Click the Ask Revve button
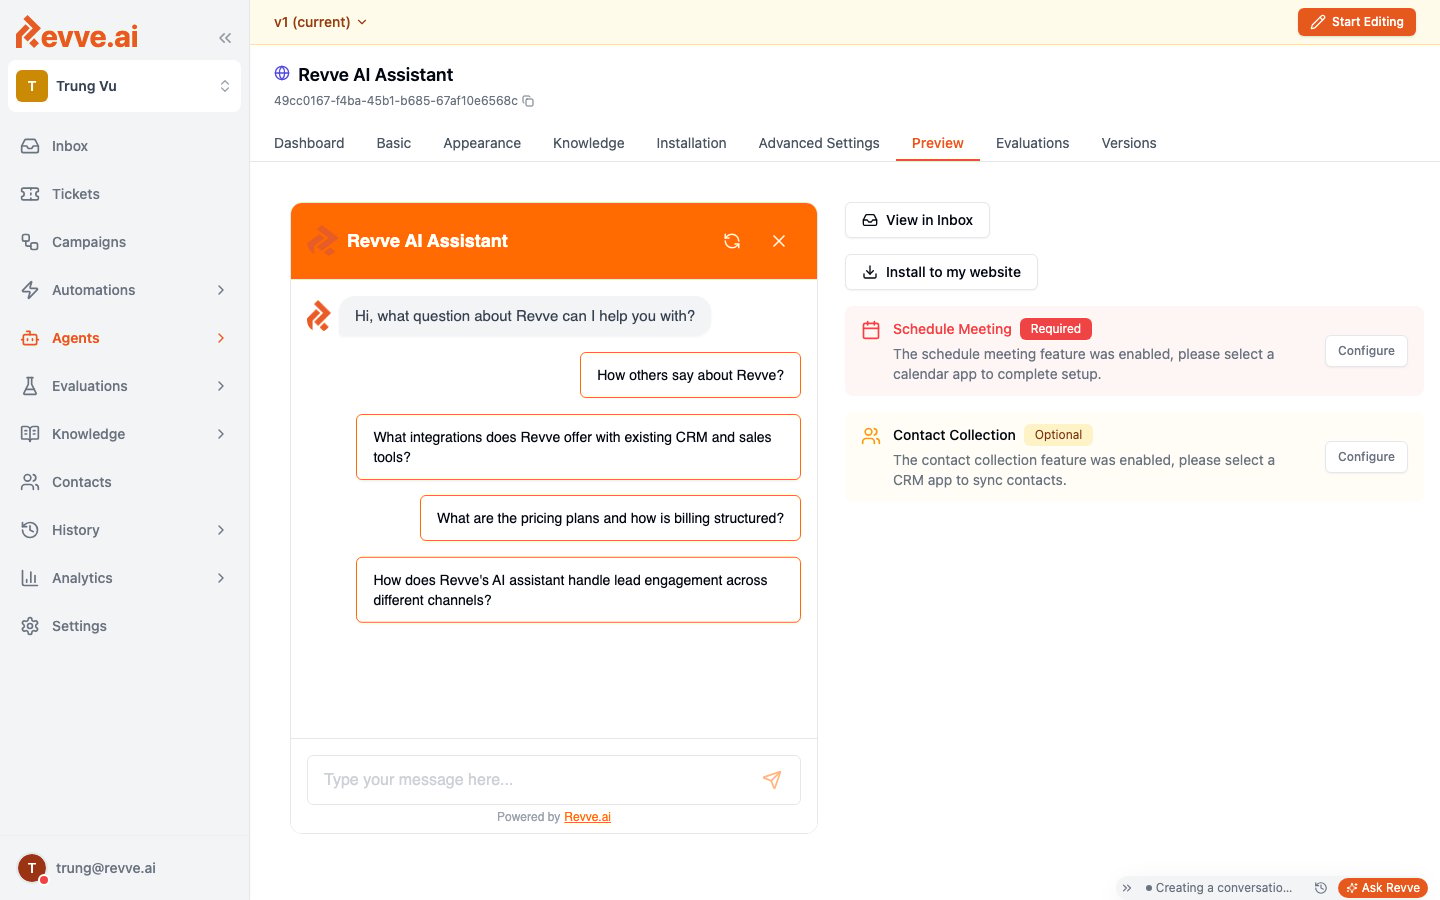The image size is (1440, 900). point(1383,888)
